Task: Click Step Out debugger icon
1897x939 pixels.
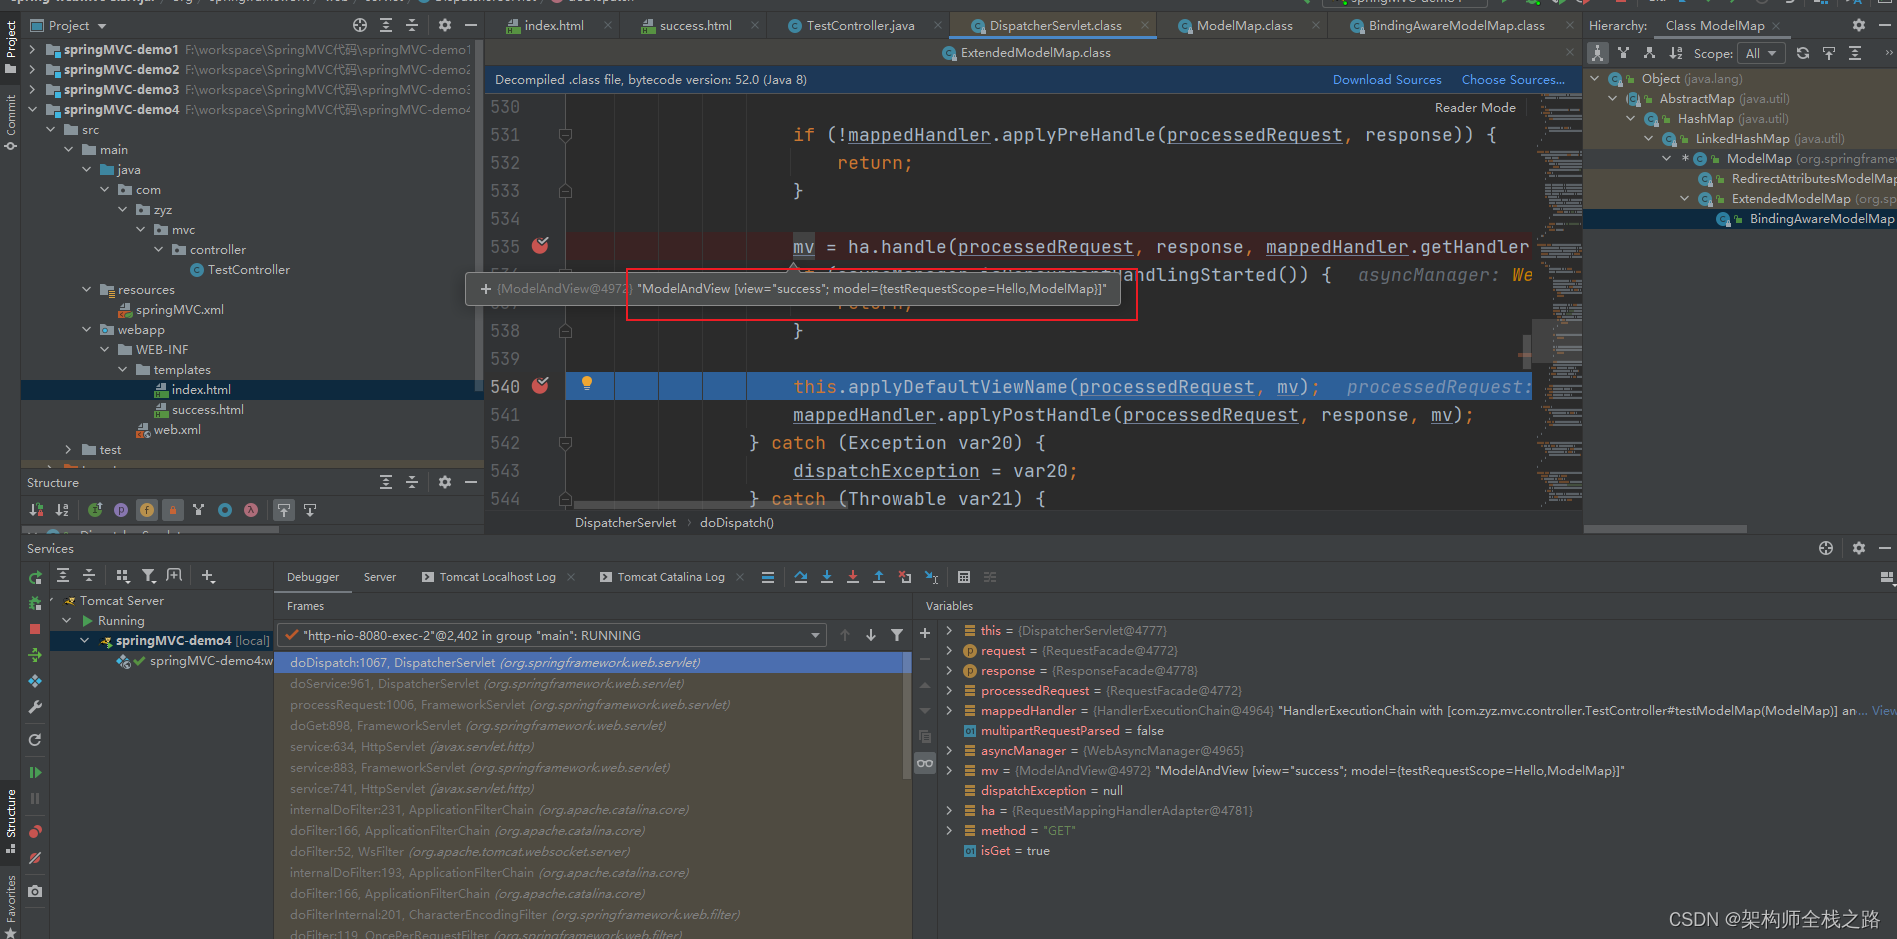Action: 879,577
